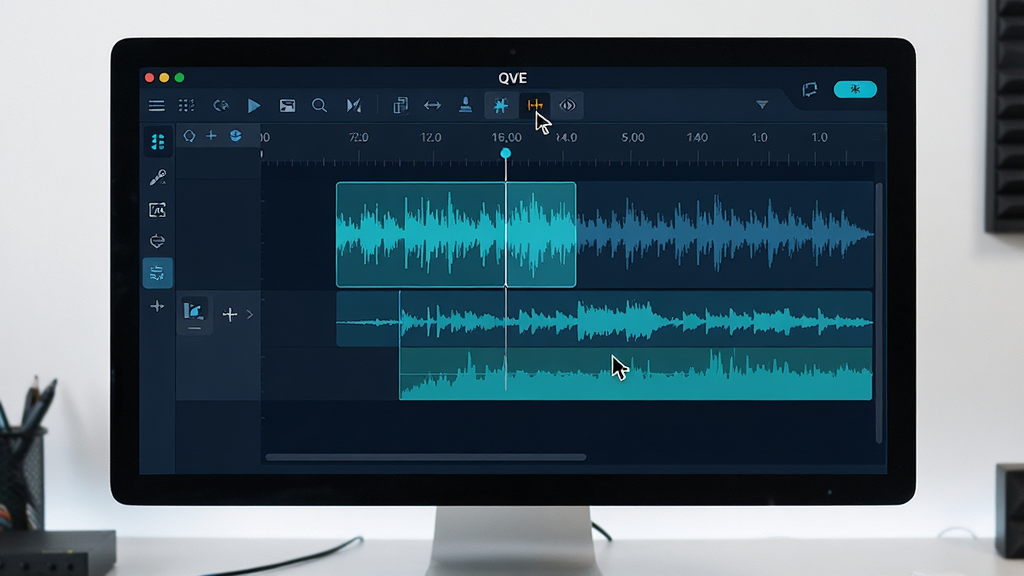Click the "5.00" mark on the ruler
Screen dimensions: 1024x576
pos(633,138)
